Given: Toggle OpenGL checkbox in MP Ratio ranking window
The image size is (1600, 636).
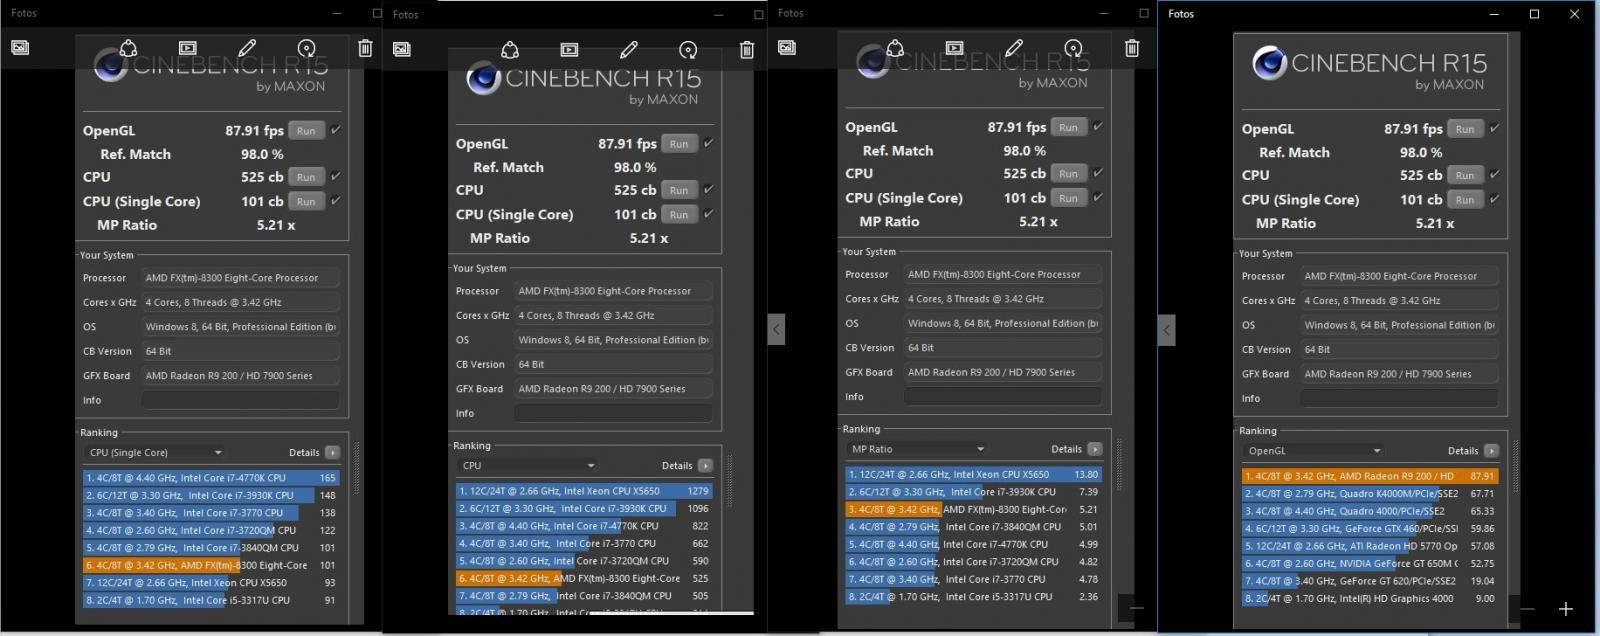Looking at the screenshot, I should click(1097, 126).
